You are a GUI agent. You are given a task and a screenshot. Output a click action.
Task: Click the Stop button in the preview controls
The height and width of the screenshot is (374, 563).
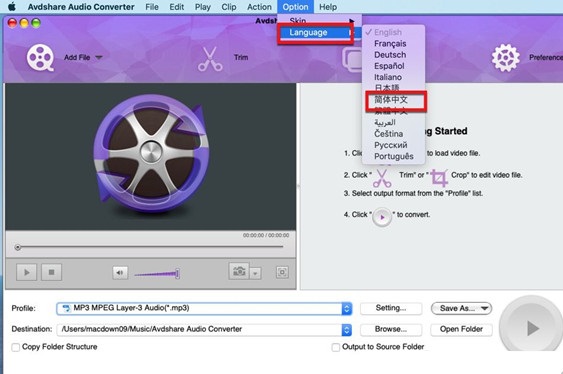tap(51, 272)
